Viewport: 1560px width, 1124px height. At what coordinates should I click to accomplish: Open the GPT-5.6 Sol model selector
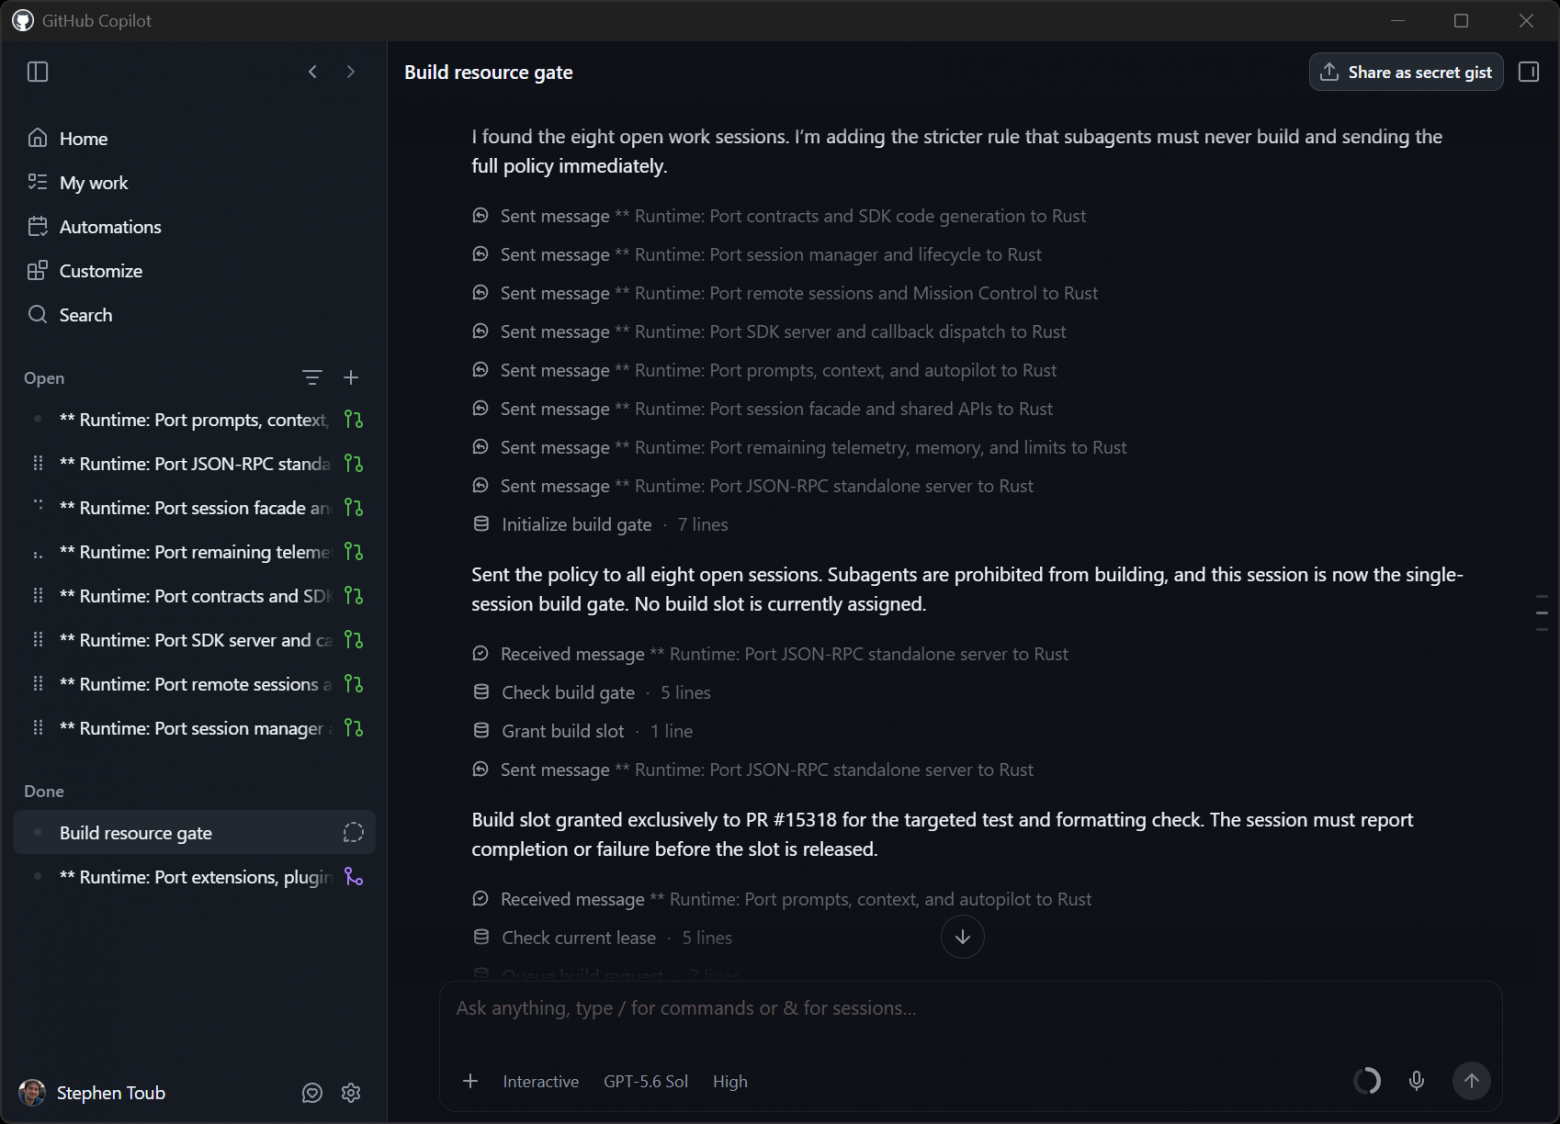[x=646, y=1081]
